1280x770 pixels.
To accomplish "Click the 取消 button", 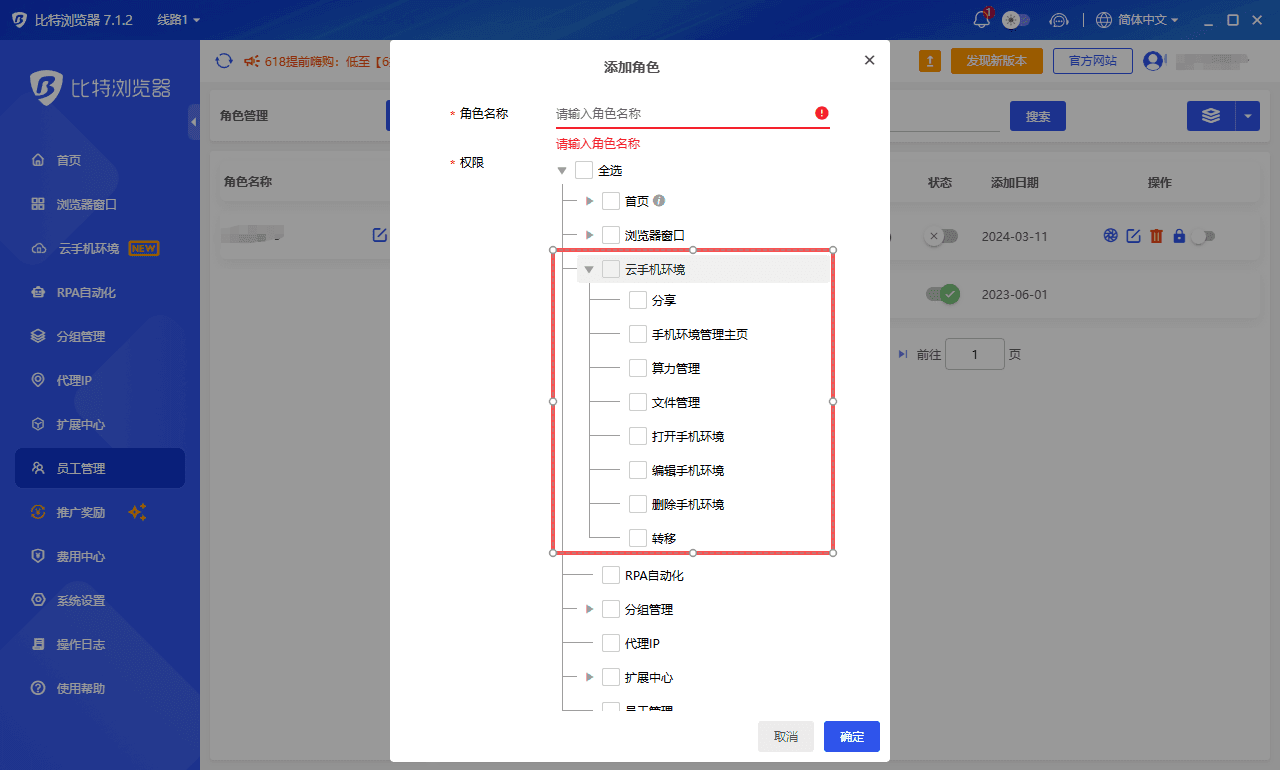I will point(786,736).
